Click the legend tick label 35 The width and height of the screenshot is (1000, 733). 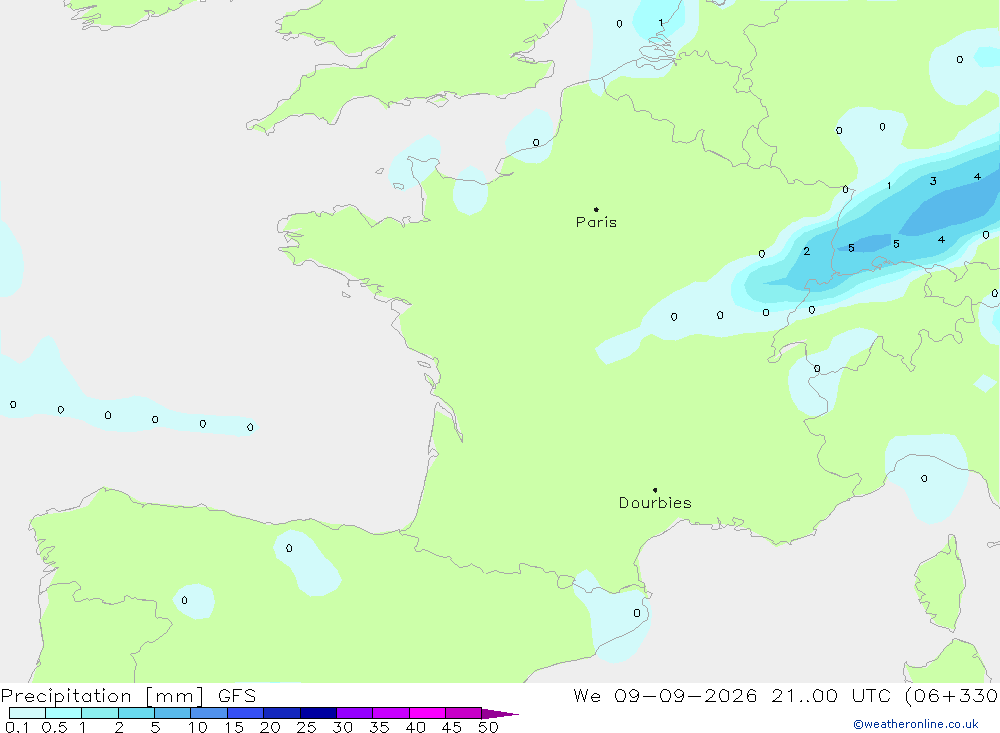(x=379, y=727)
